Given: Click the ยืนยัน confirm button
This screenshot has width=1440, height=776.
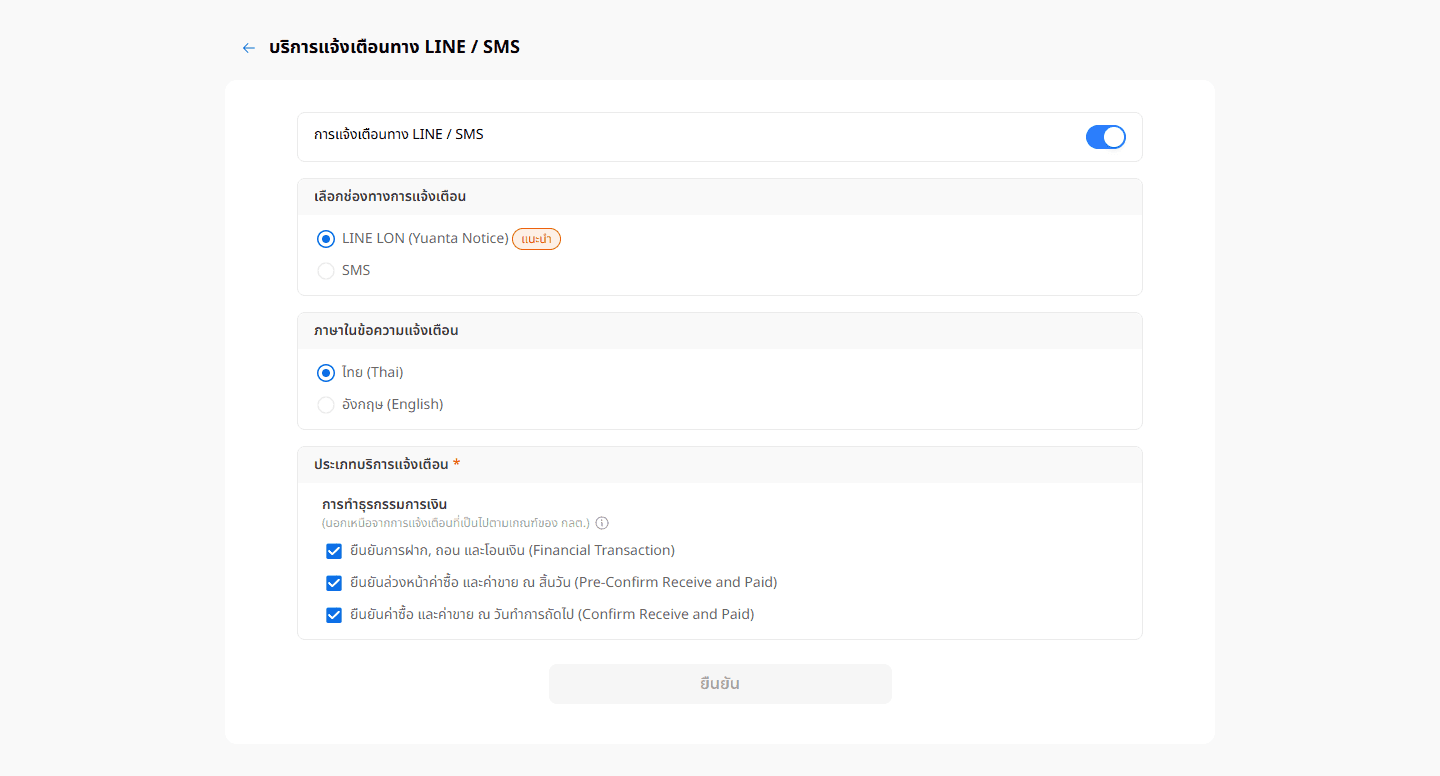Looking at the screenshot, I should coord(720,684).
